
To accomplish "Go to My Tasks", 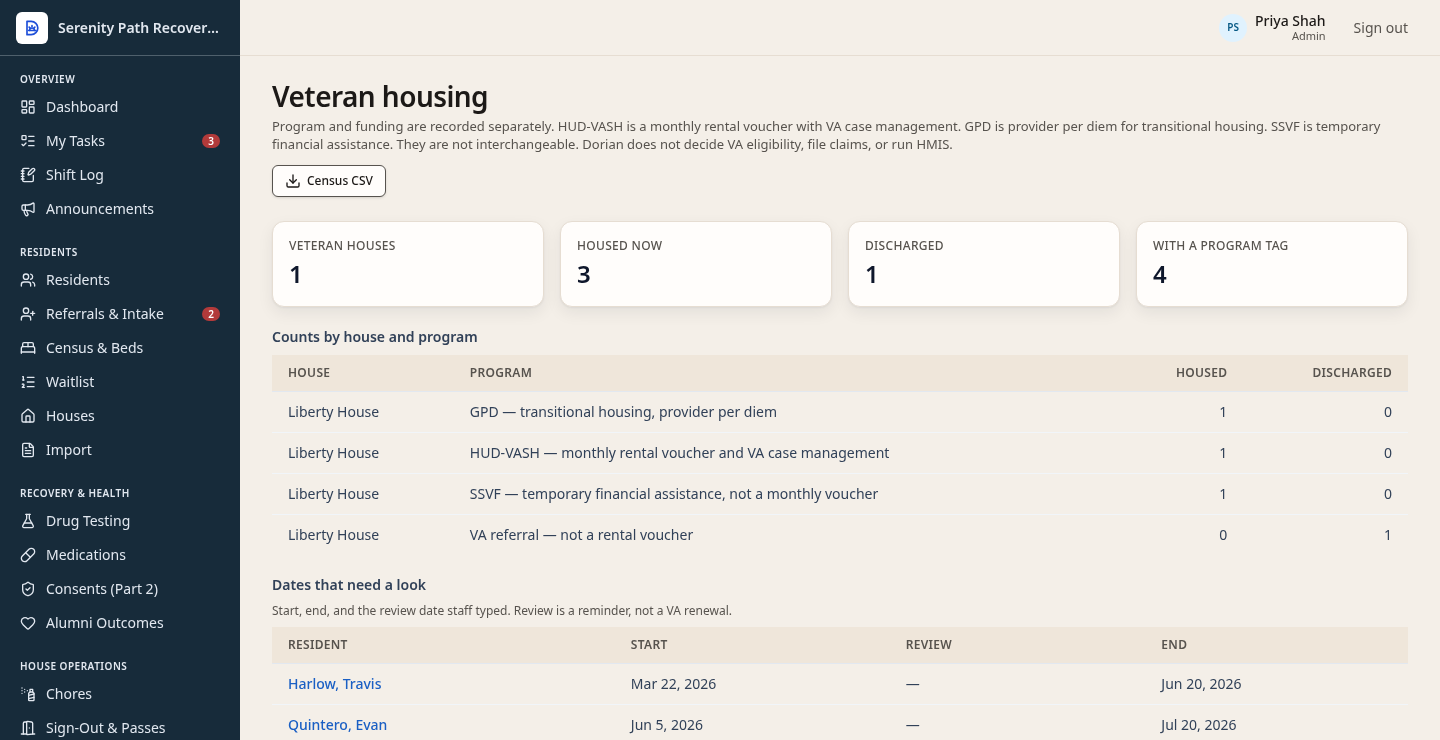I will (120, 141).
